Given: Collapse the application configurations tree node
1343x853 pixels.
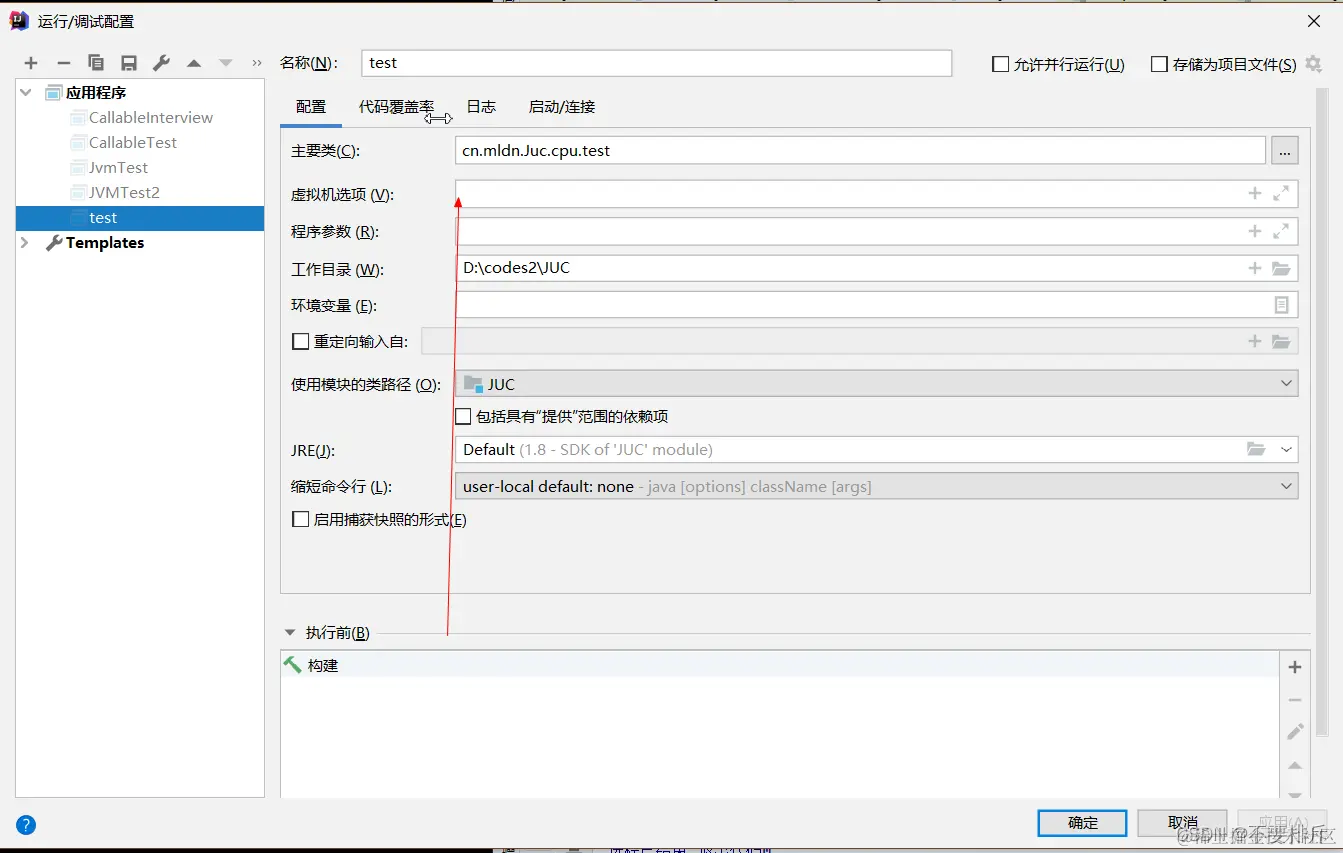Looking at the screenshot, I should click(x=26, y=92).
